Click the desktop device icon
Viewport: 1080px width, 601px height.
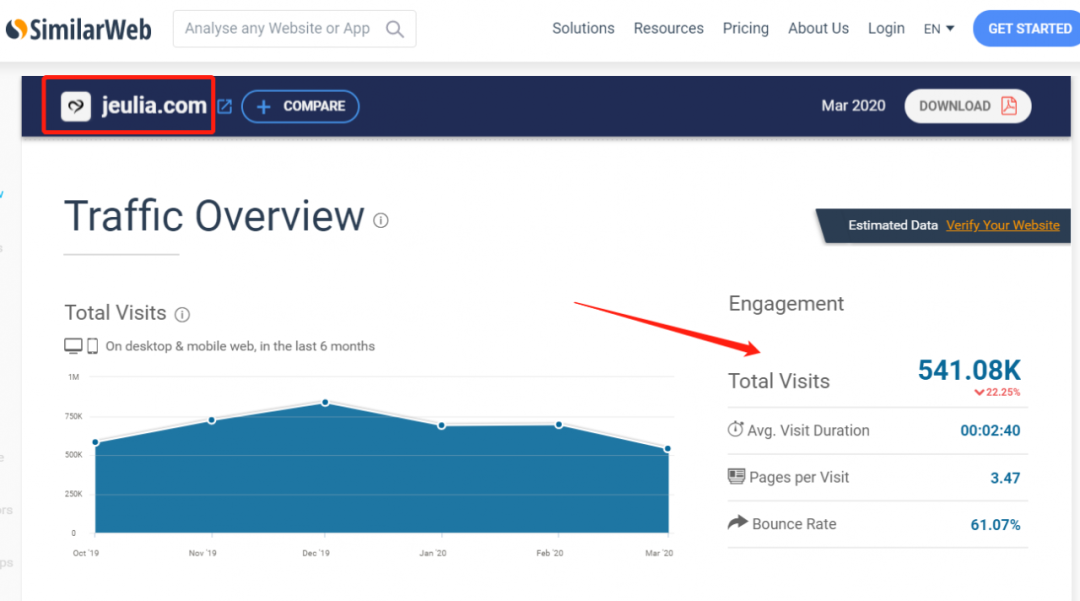tap(73, 346)
